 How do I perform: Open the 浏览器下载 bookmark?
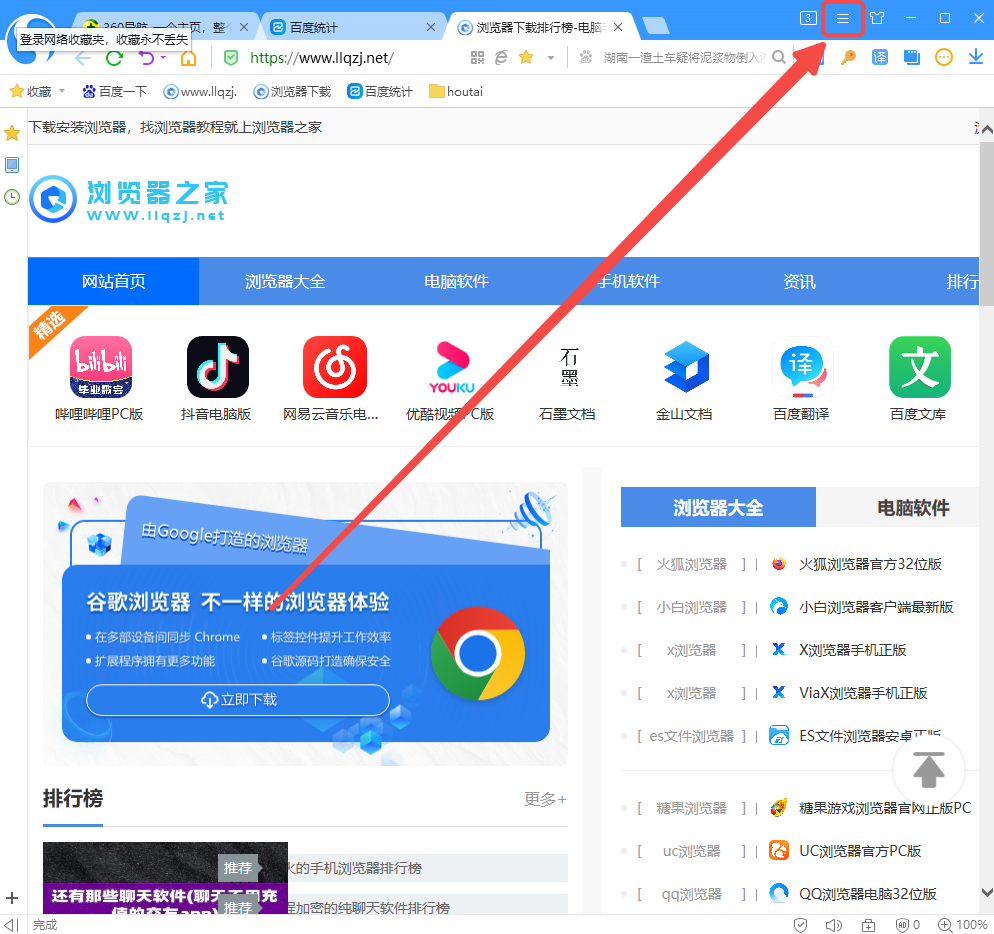click(x=292, y=91)
